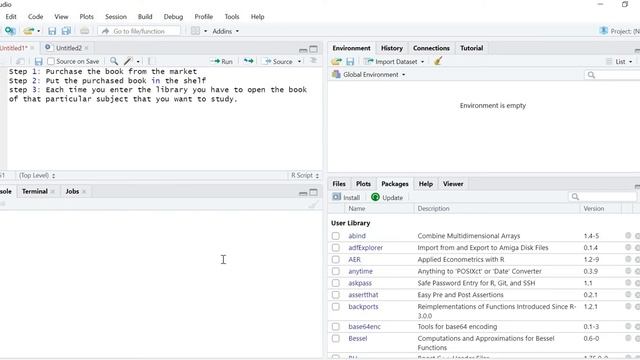The height and width of the screenshot is (360, 640).
Task: Check the abind package checkbox
Action: pos(336,236)
